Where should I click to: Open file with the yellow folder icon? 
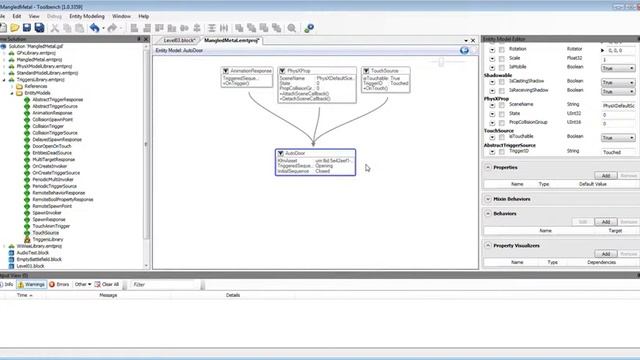(x=15, y=28)
